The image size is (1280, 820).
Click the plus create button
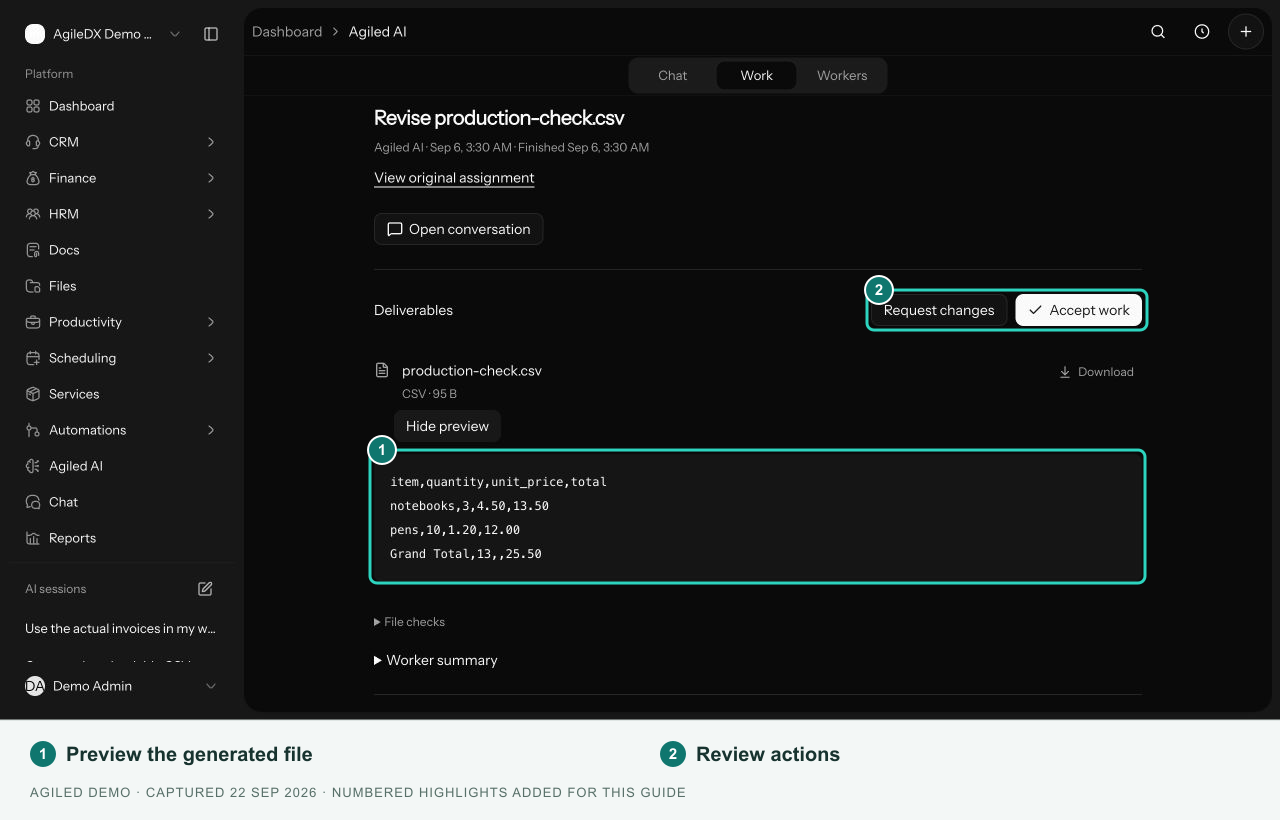coord(1246,32)
